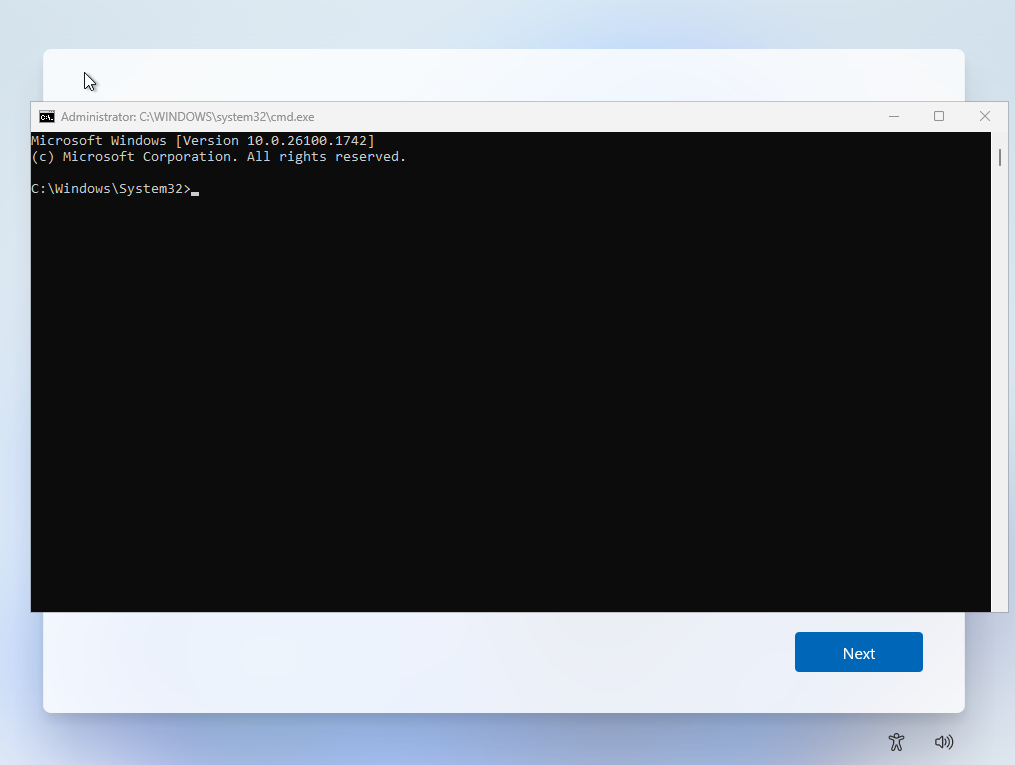The image size is (1015, 765).
Task: Click the blinking cursor after the prompt
Action: pos(195,190)
